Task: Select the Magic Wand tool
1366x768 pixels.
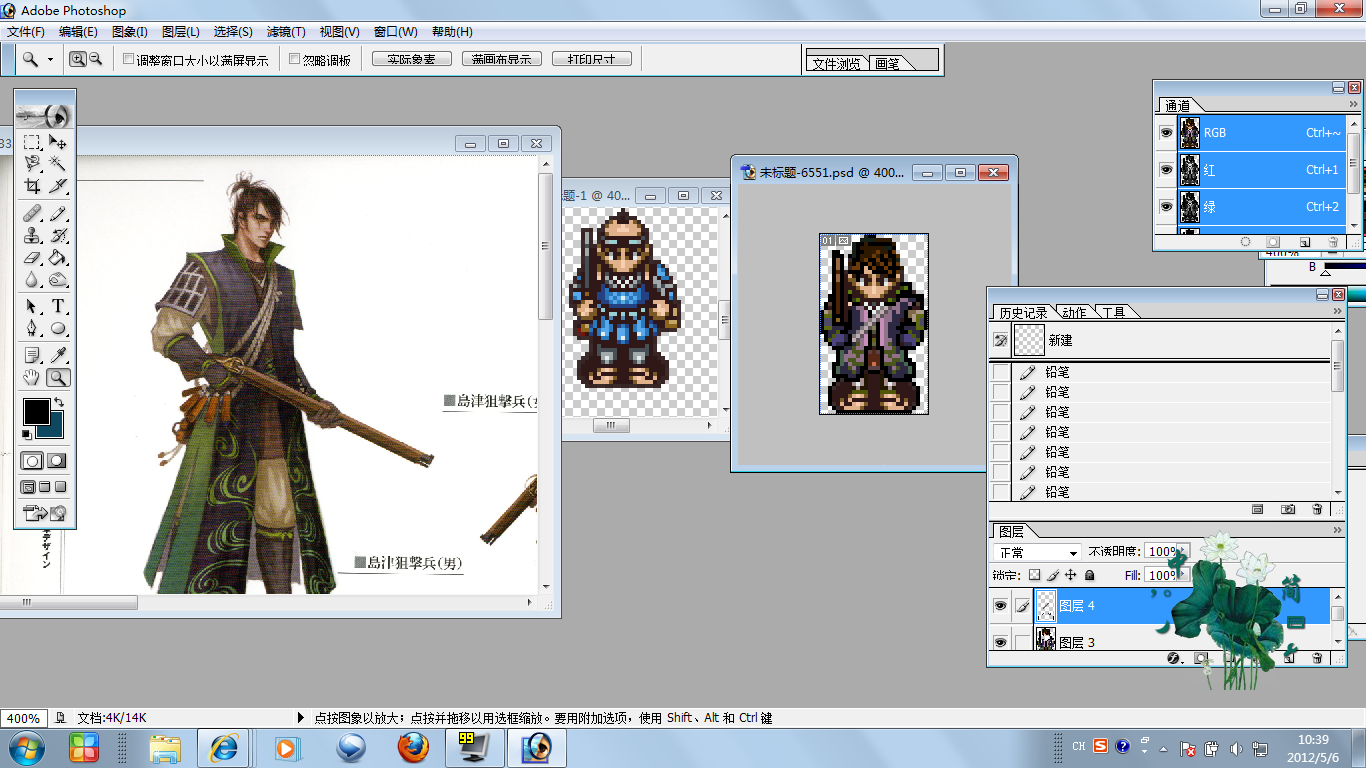Action: [x=58, y=164]
